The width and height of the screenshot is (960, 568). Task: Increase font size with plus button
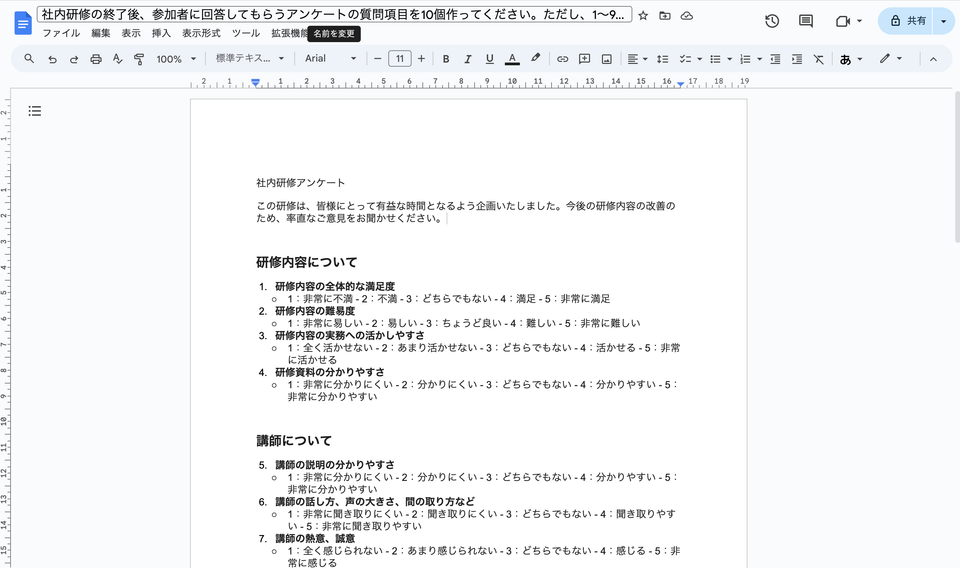click(421, 59)
